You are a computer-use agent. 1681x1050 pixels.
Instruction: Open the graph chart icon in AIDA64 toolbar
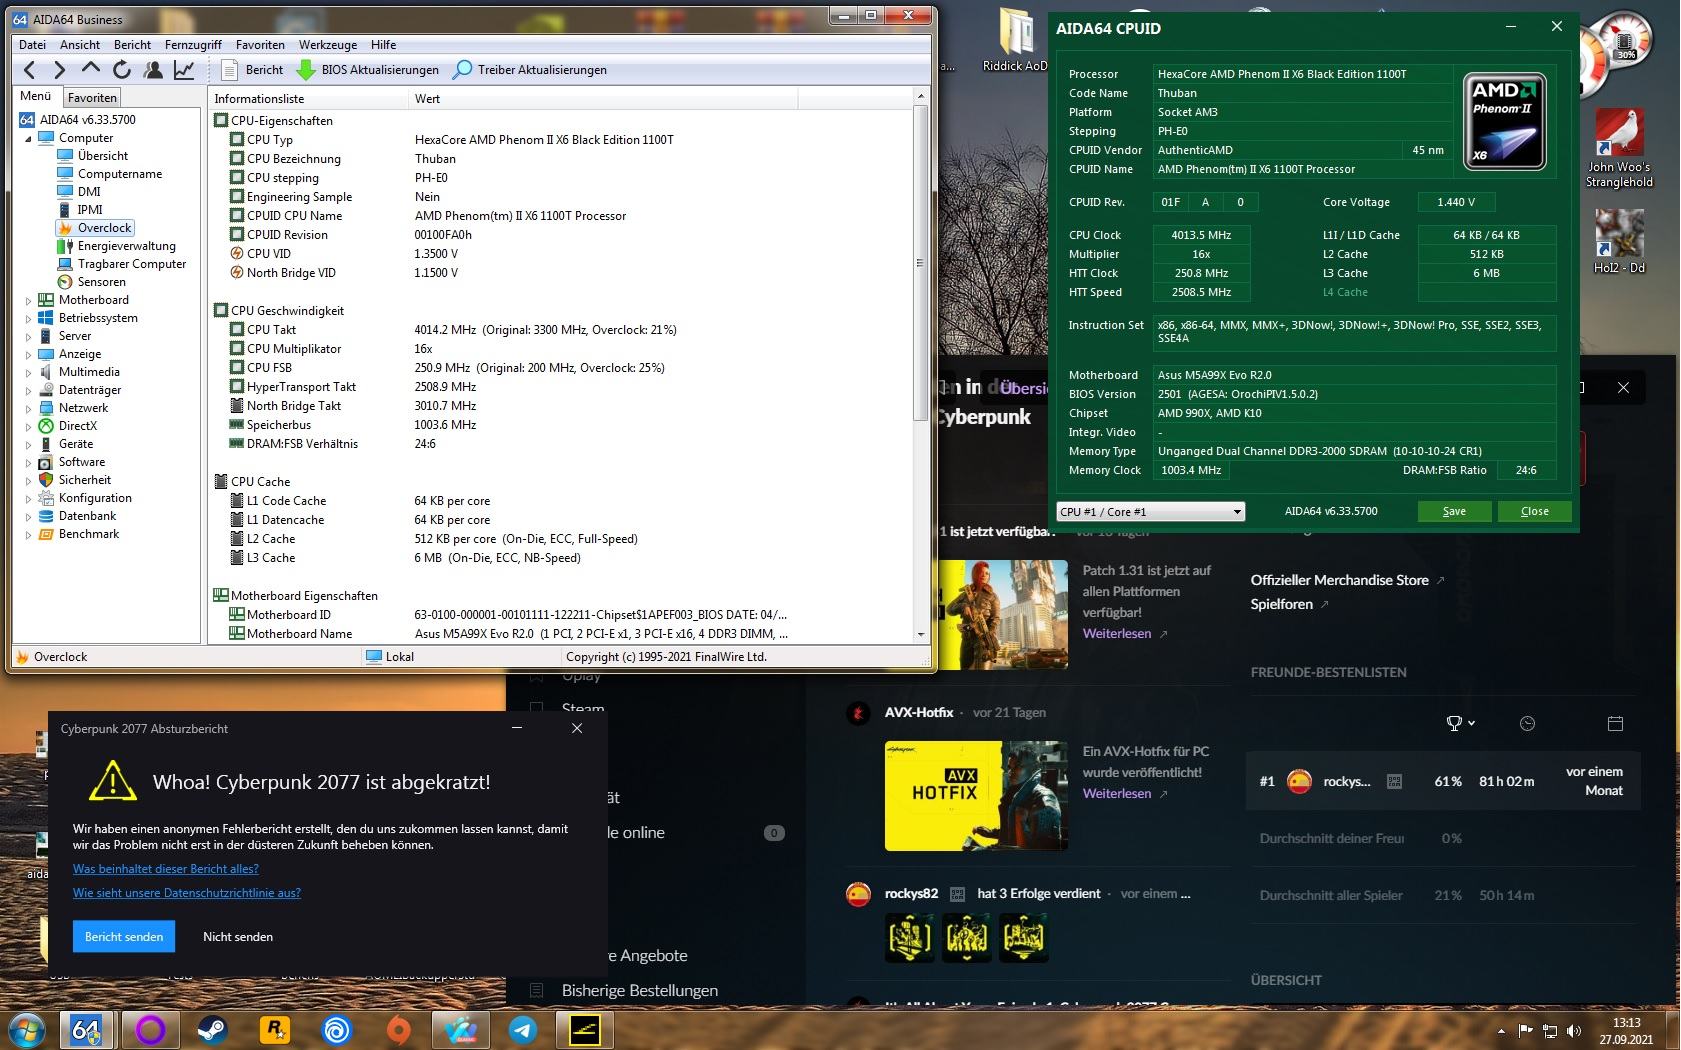tap(184, 69)
